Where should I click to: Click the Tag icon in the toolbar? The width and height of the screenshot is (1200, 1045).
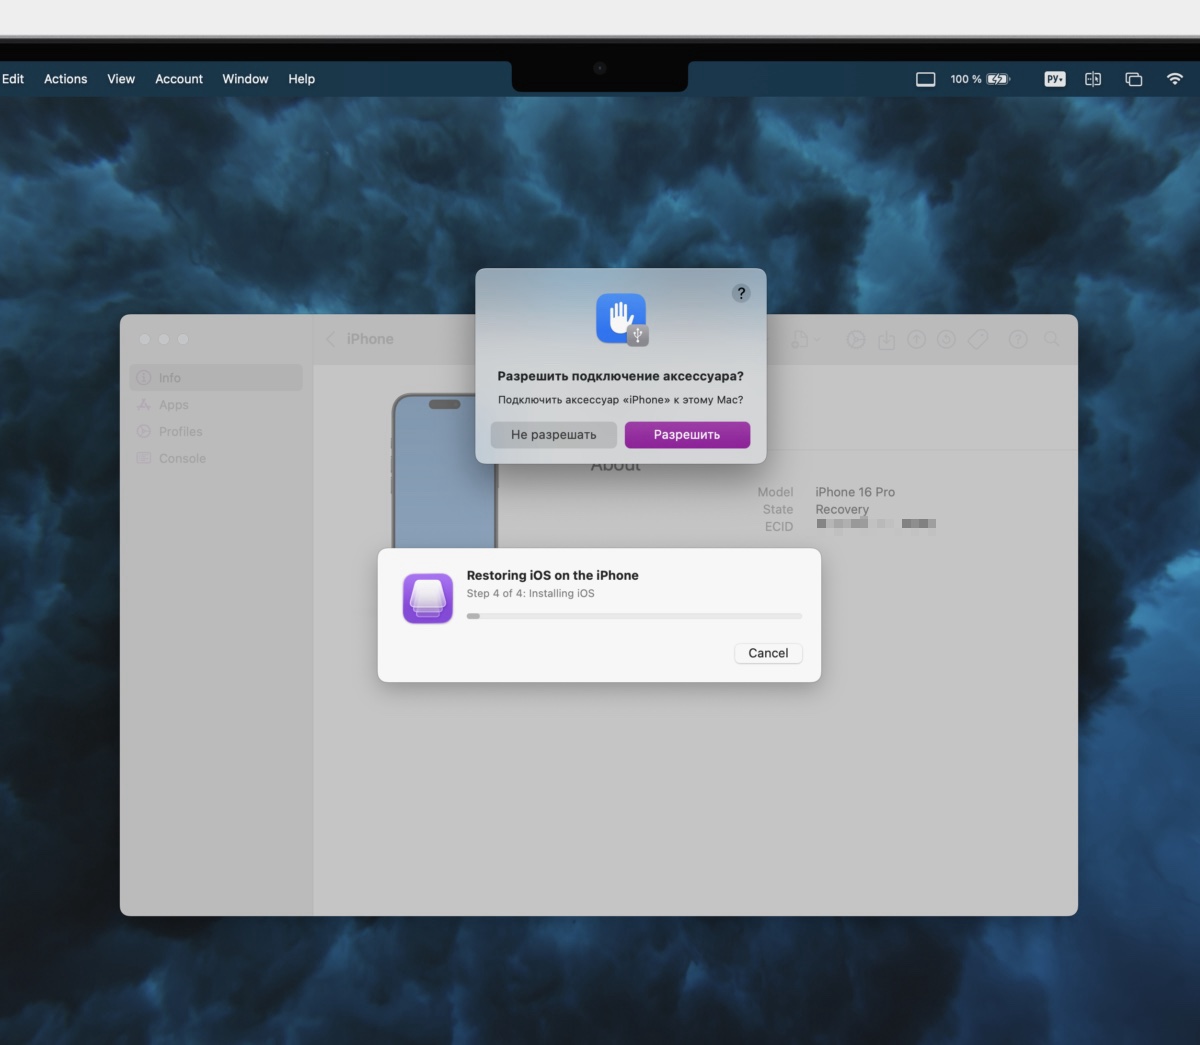tap(978, 340)
